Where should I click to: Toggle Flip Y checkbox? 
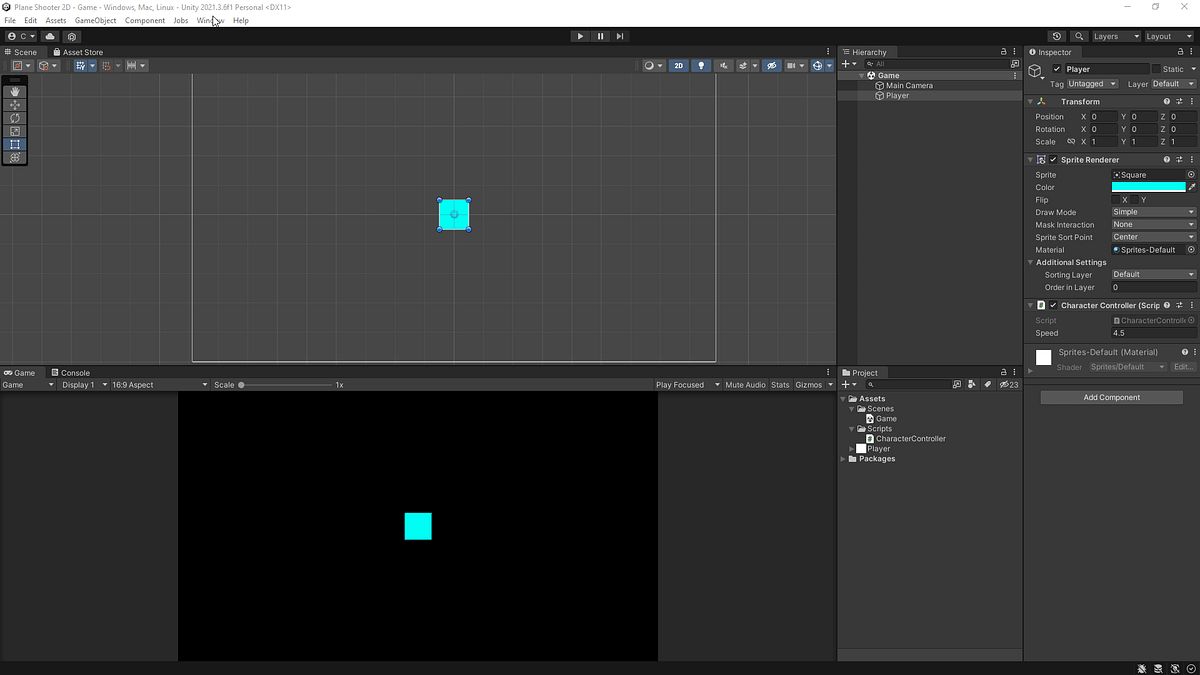[x=1135, y=200]
